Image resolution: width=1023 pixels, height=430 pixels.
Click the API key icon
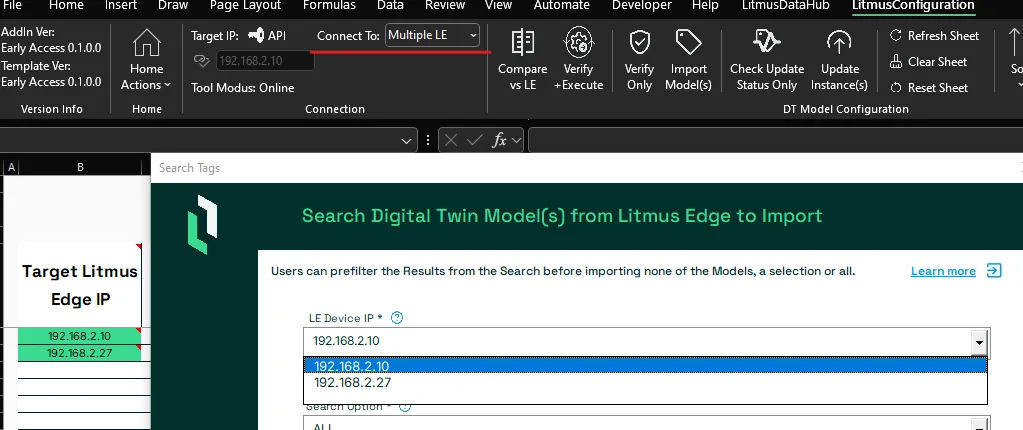click(256, 36)
